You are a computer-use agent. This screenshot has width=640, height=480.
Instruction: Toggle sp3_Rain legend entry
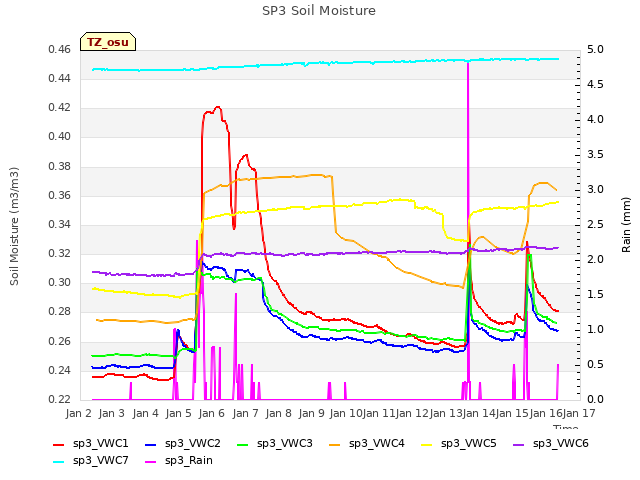(x=179, y=461)
